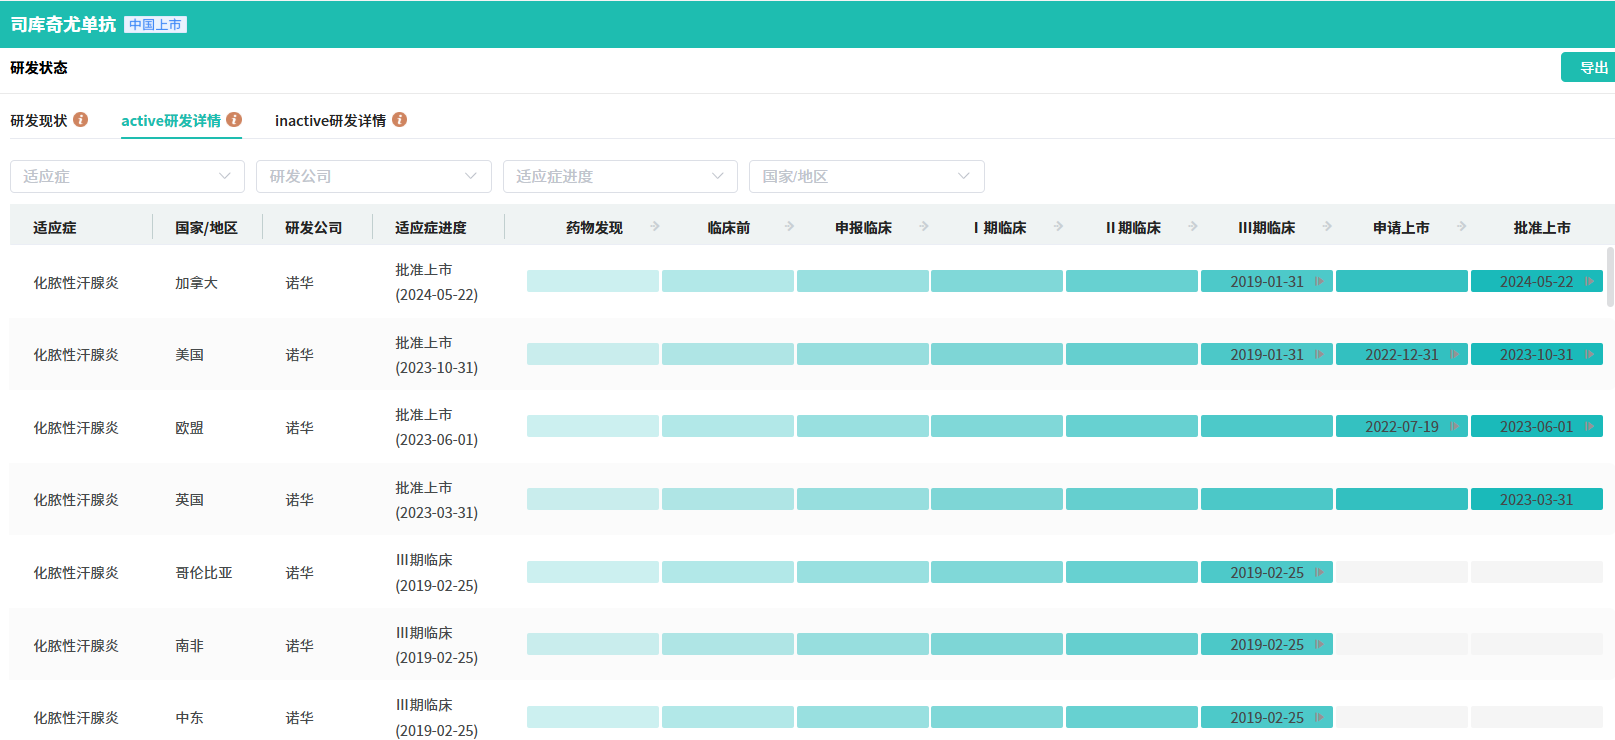Click the 导出 export button
Image resolution: width=1615 pixels, height=740 pixels.
coord(1592,68)
